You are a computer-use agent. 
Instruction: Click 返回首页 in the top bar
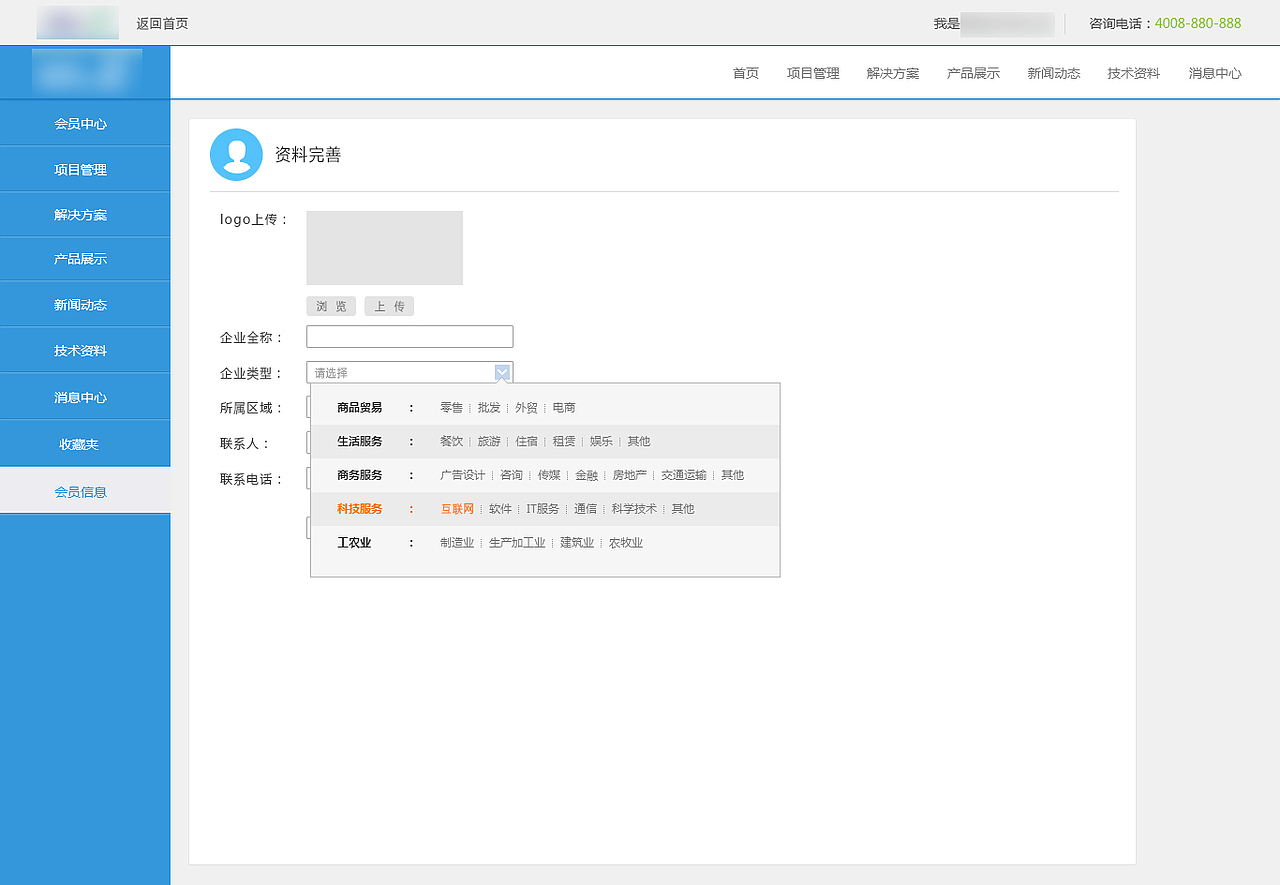click(x=160, y=22)
